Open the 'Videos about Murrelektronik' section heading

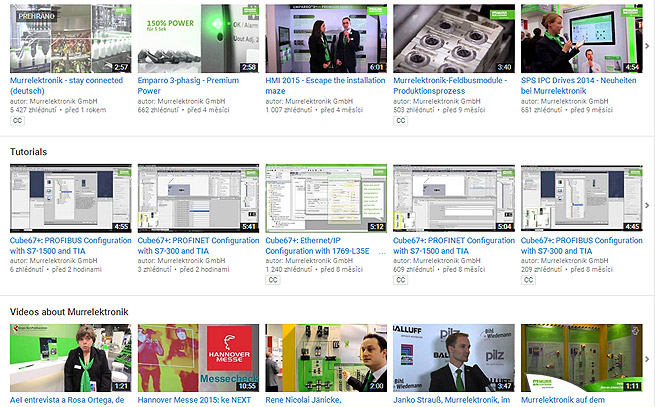click(x=69, y=312)
